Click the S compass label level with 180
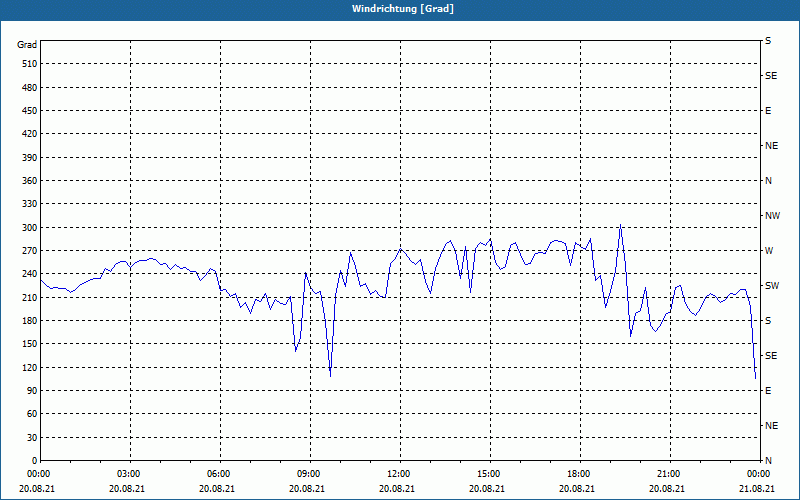This screenshot has width=800, height=500. (768, 321)
